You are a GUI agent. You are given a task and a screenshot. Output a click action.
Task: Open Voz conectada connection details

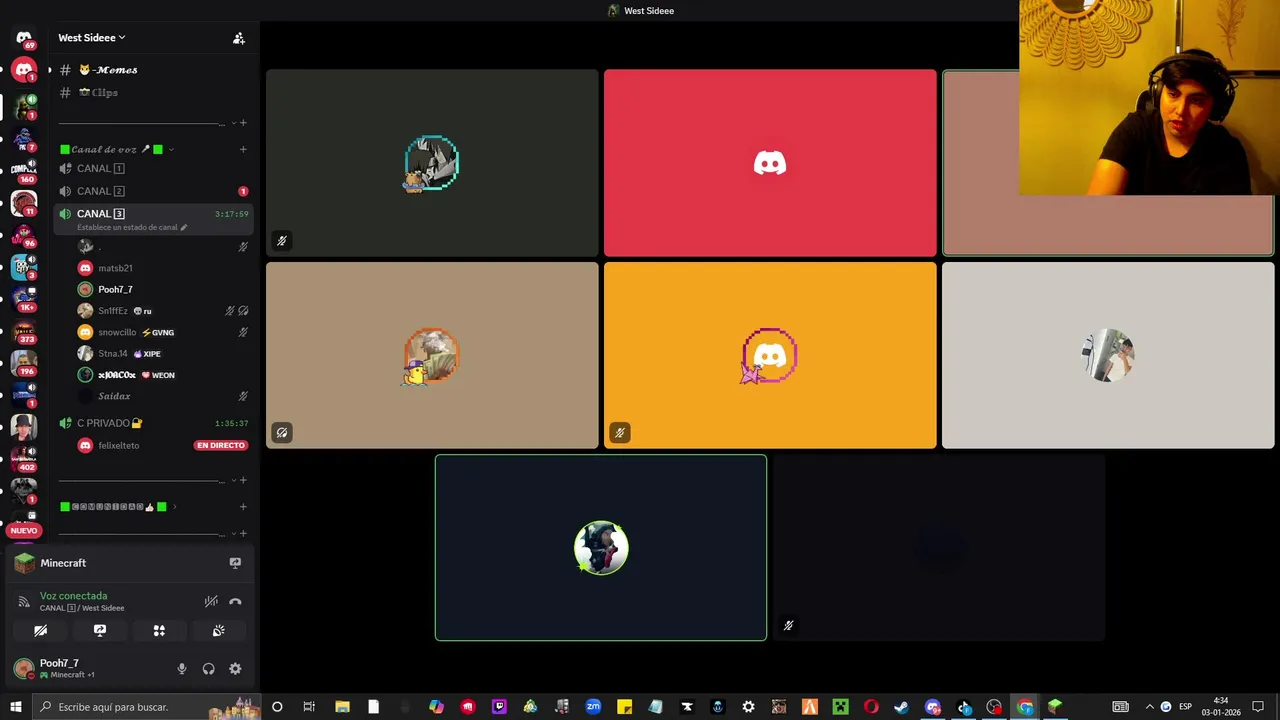73,596
